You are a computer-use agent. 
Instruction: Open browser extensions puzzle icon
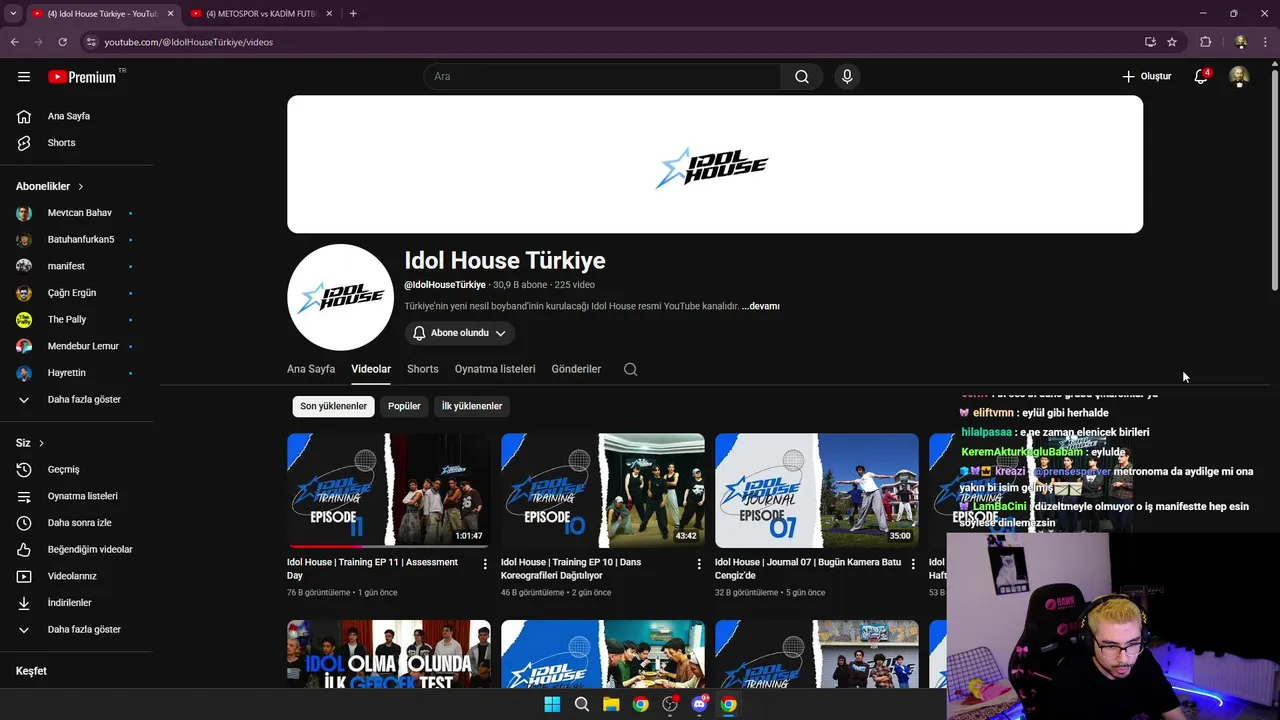click(x=1206, y=42)
